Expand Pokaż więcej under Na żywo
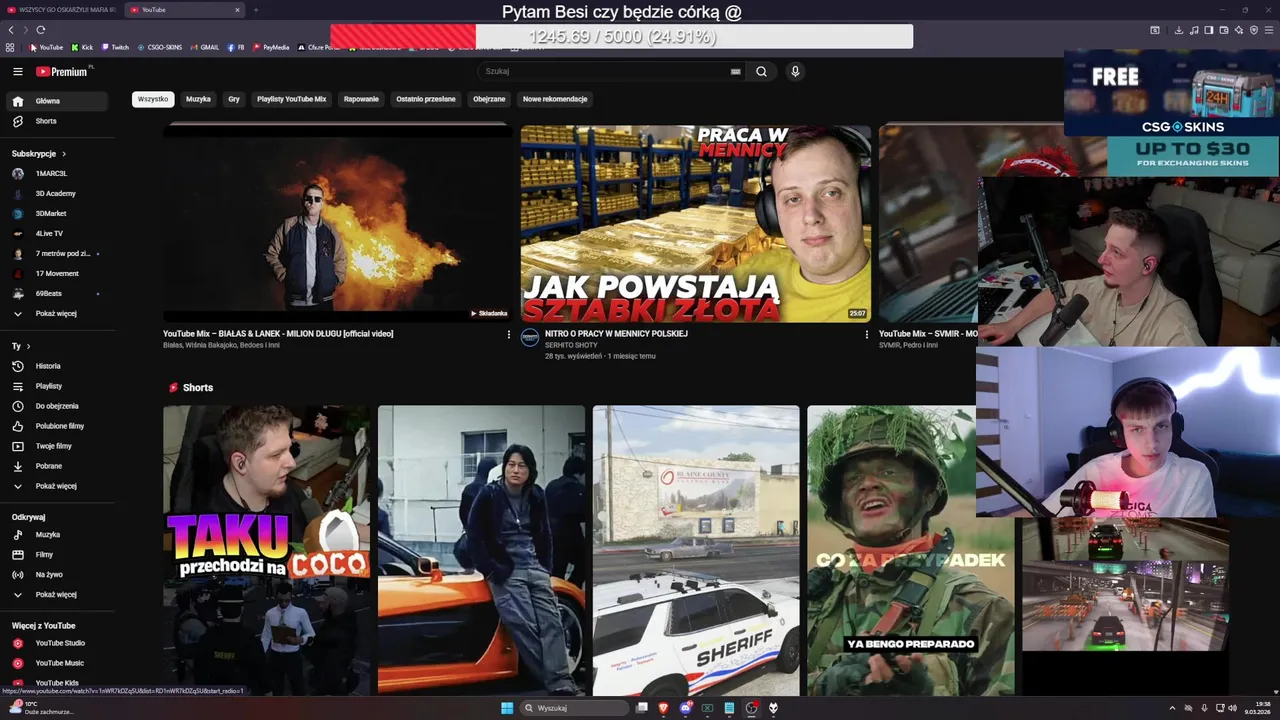 point(56,595)
